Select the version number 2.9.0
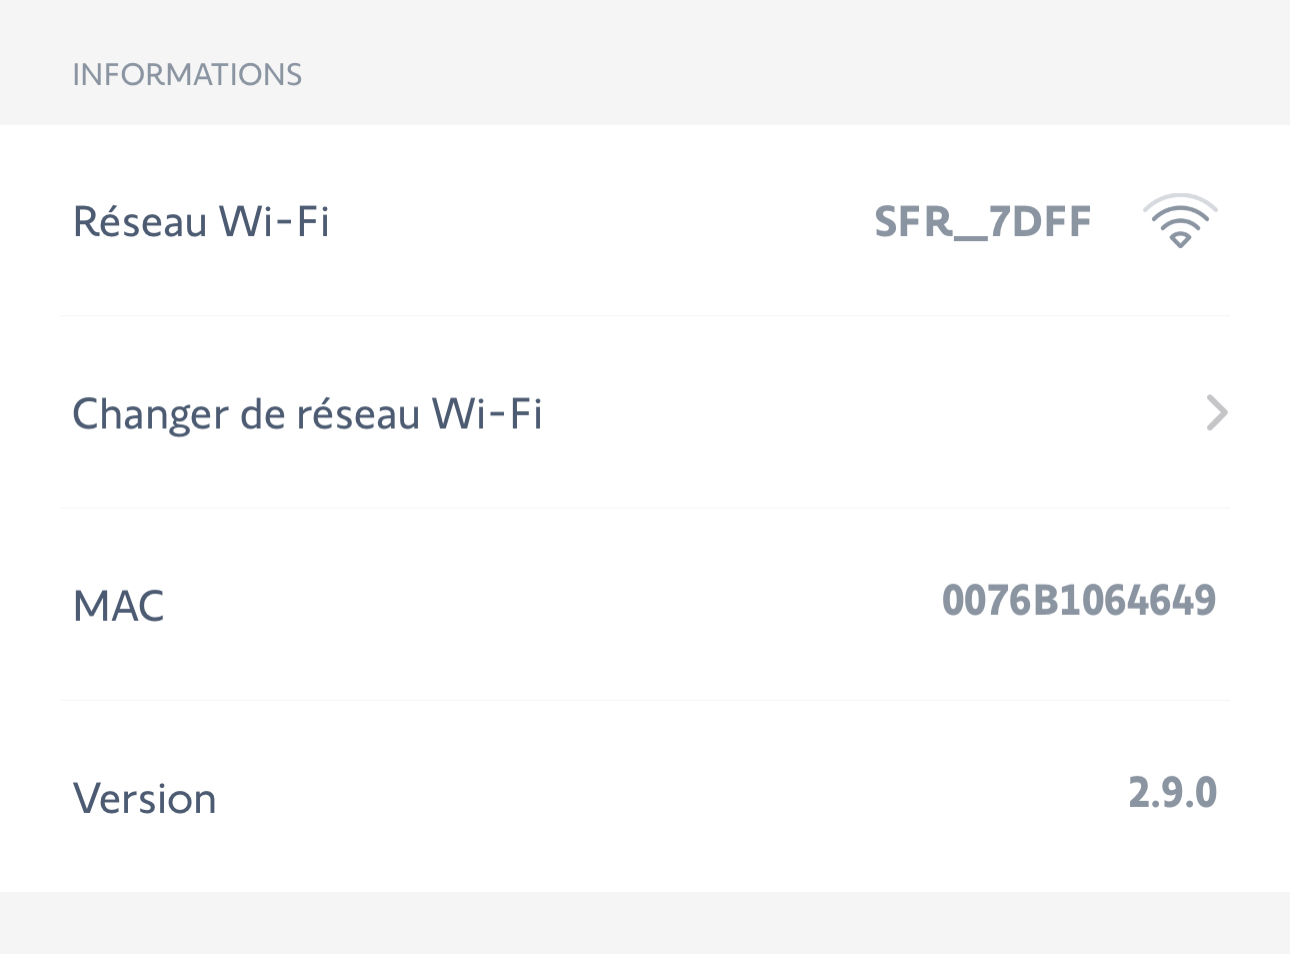Screen dimensions: 1290x960 [1173, 793]
